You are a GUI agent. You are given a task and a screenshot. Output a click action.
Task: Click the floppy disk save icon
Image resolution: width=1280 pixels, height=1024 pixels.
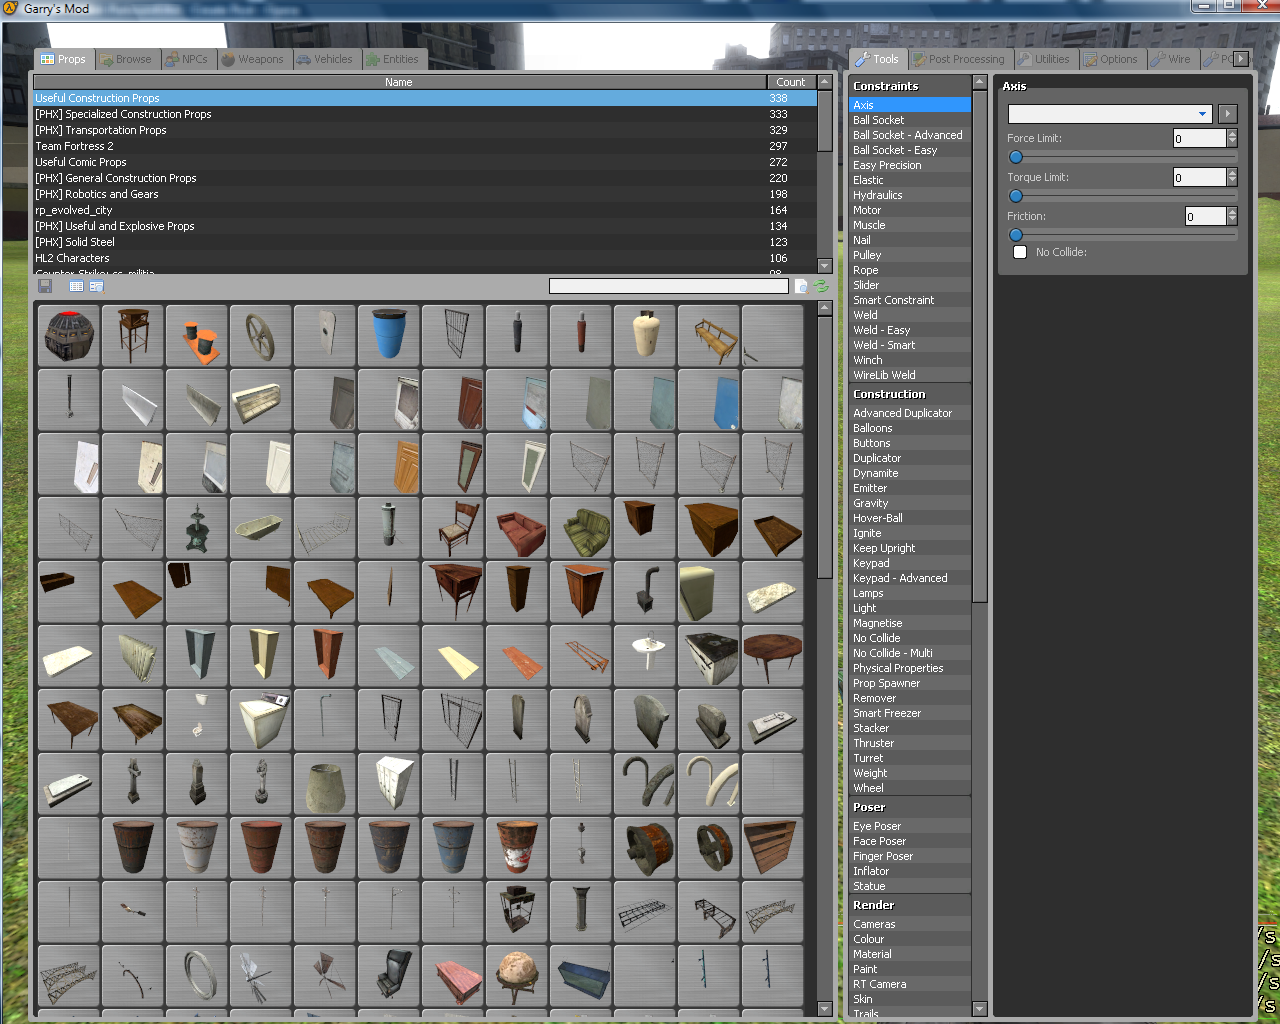tap(45, 286)
